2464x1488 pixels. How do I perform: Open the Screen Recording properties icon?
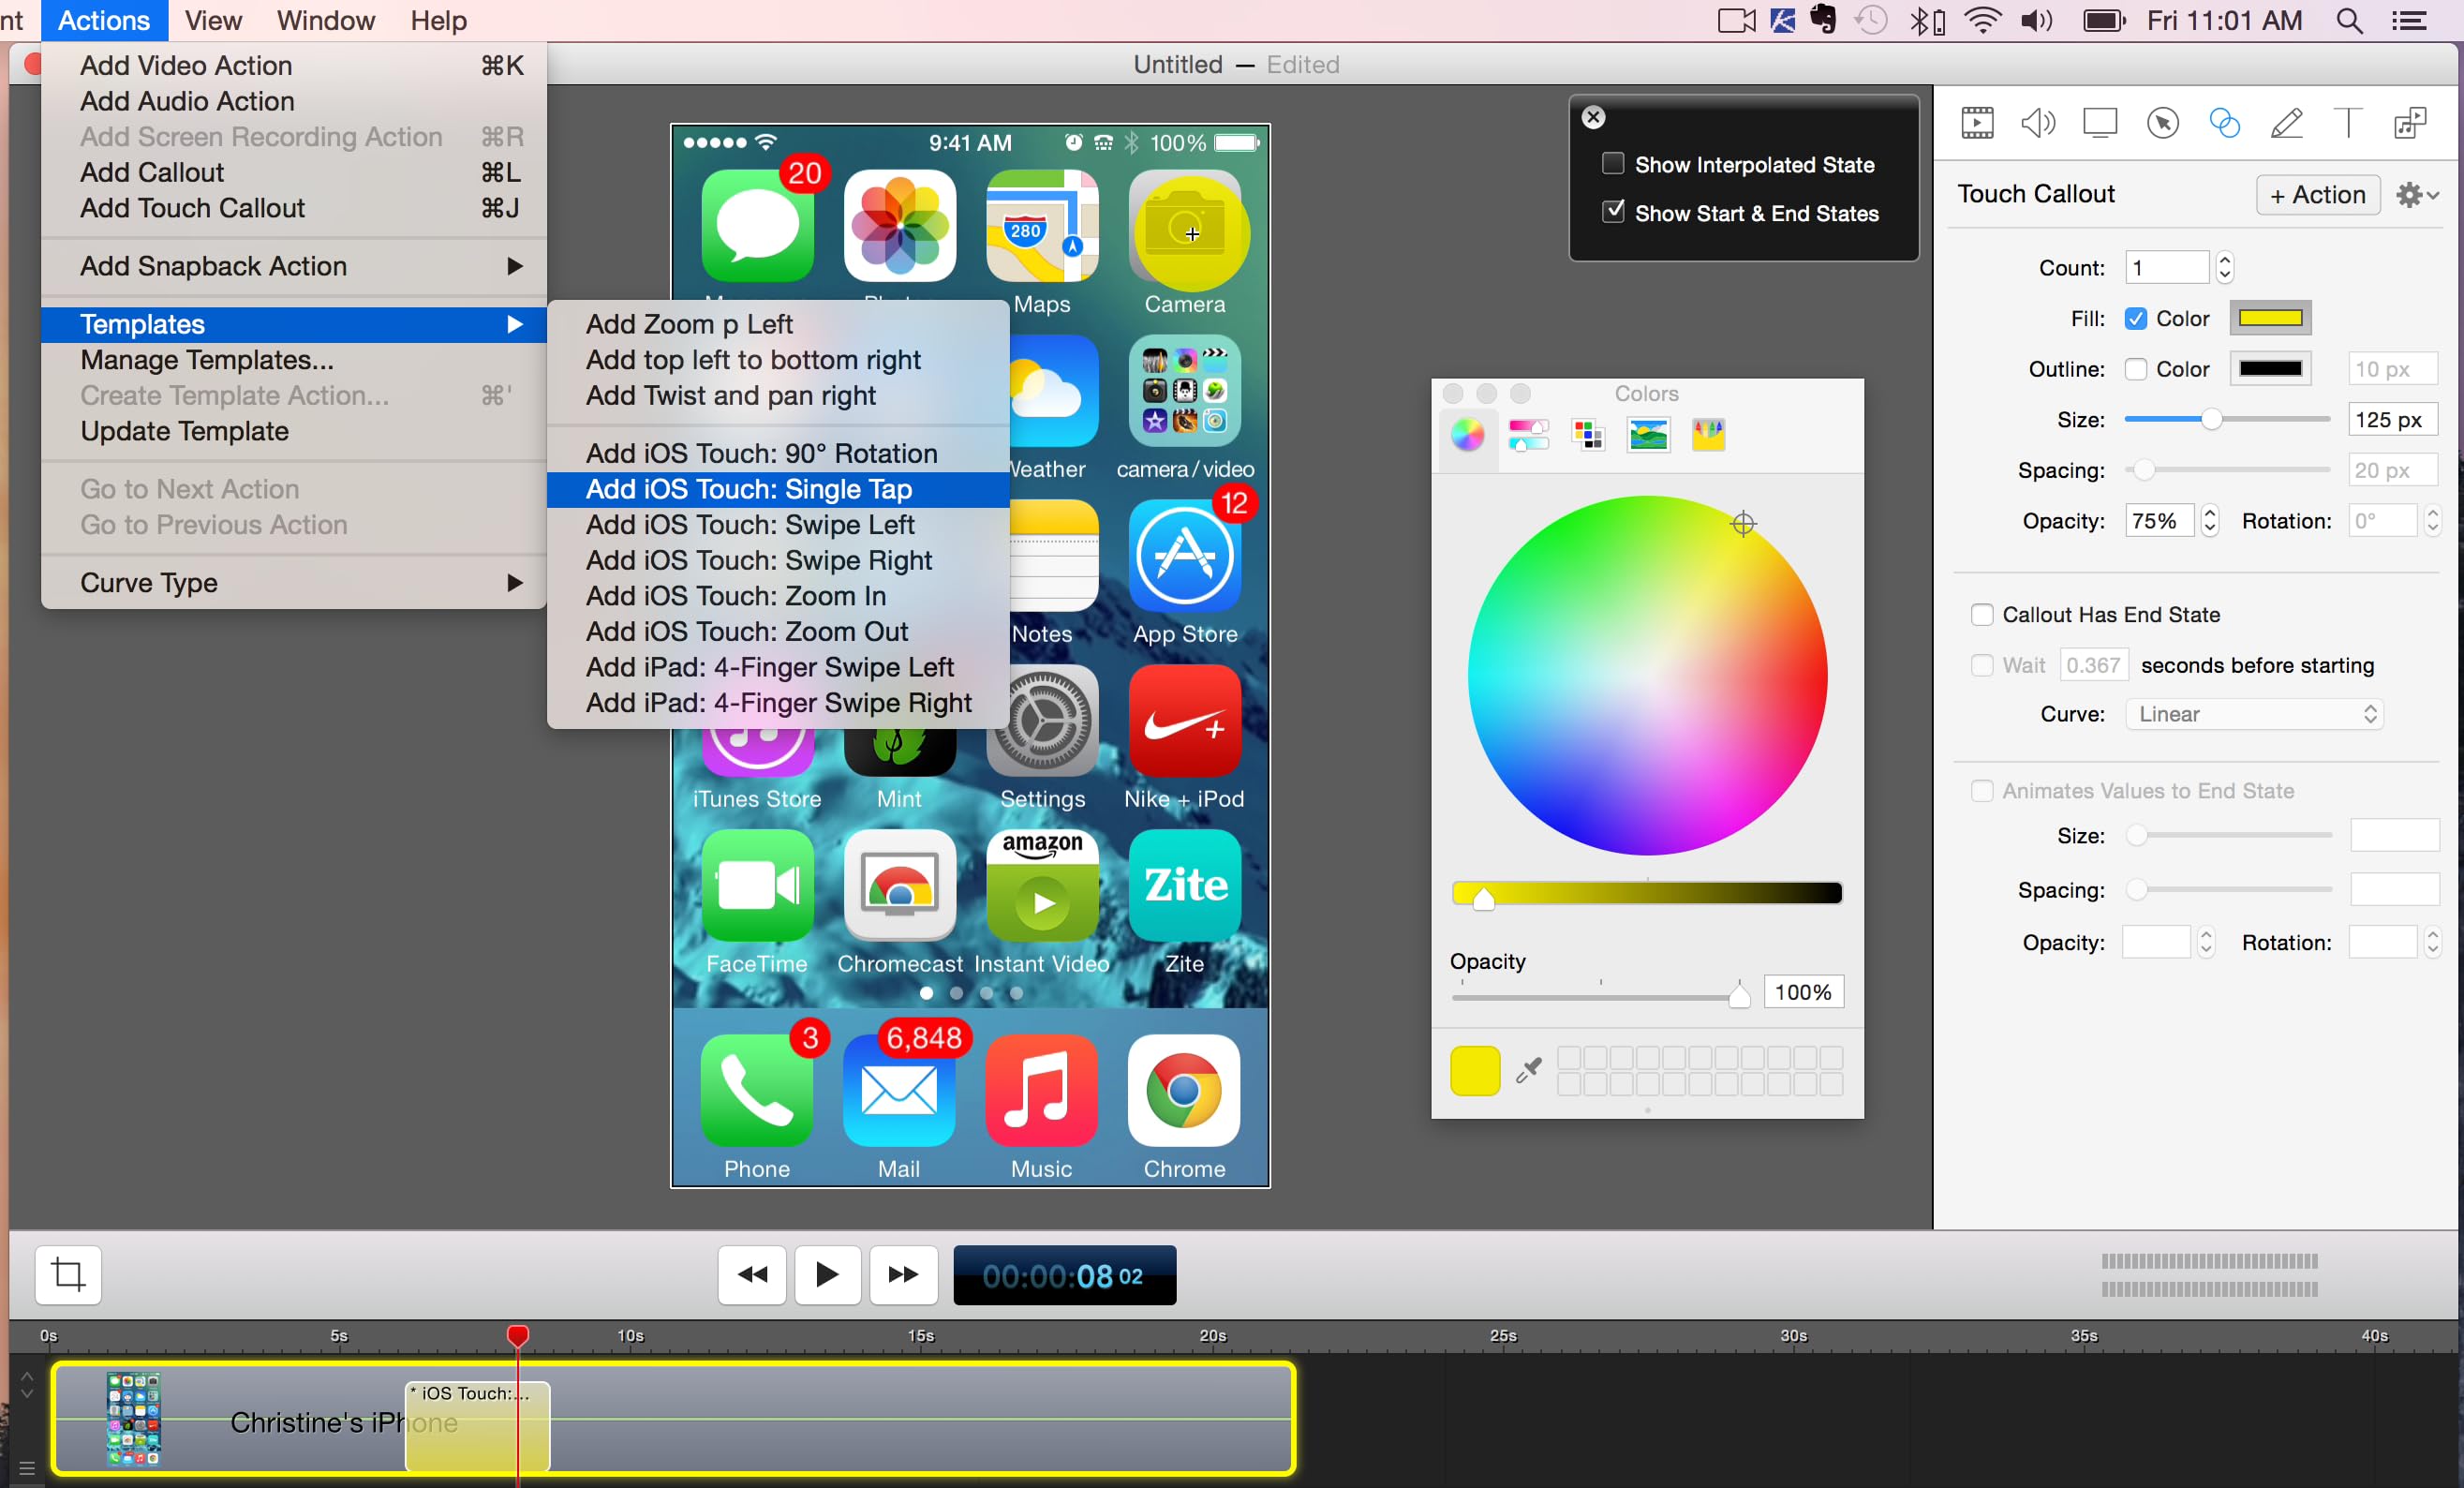tap(2100, 123)
